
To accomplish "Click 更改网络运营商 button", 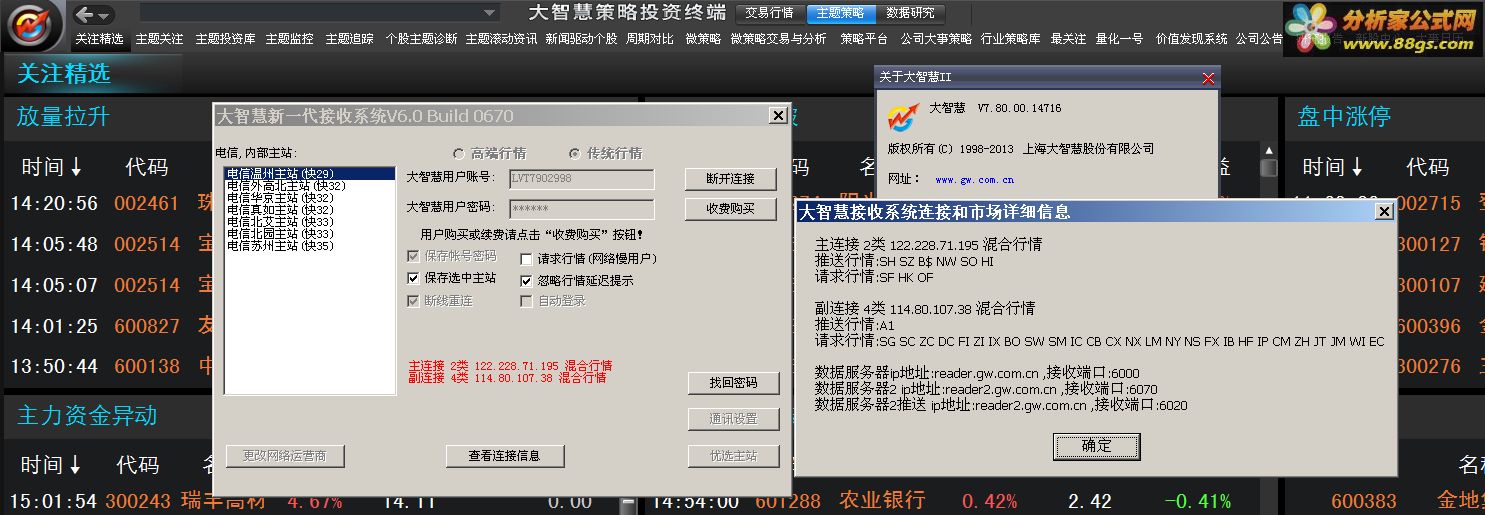I will point(284,456).
